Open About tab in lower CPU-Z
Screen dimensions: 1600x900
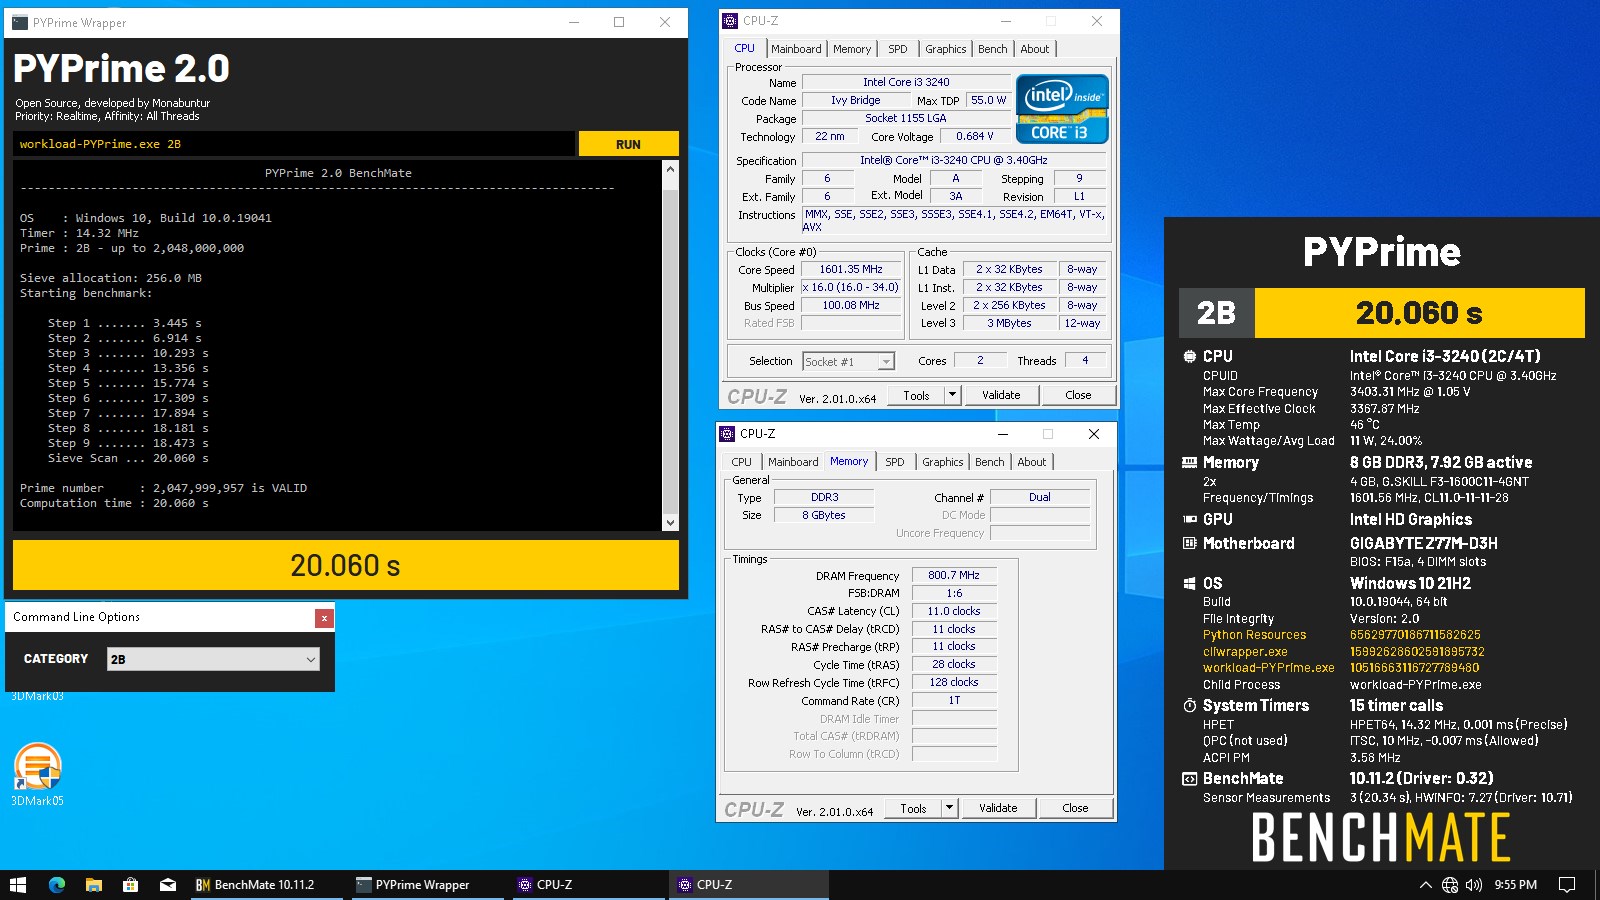coord(1032,462)
